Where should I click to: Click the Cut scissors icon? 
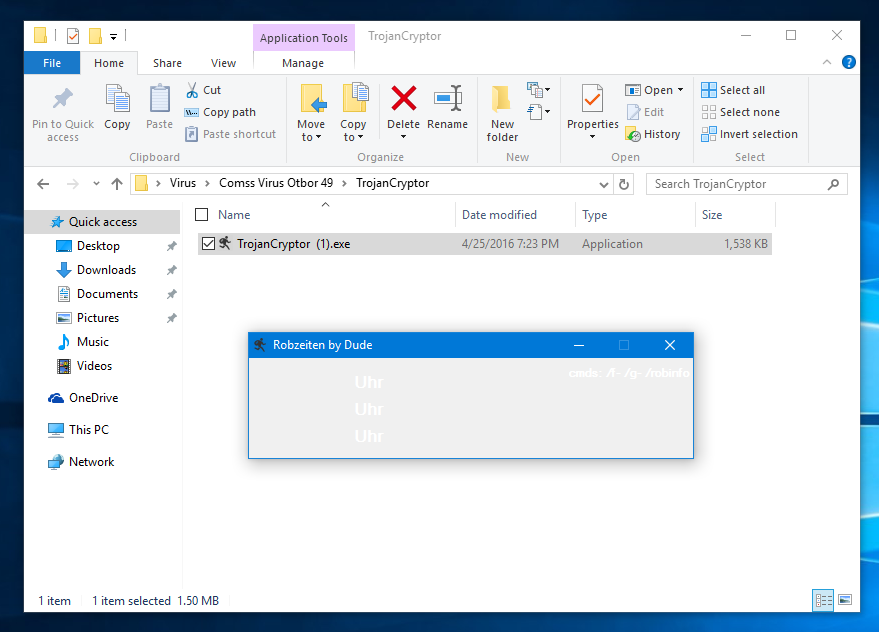point(192,90)
